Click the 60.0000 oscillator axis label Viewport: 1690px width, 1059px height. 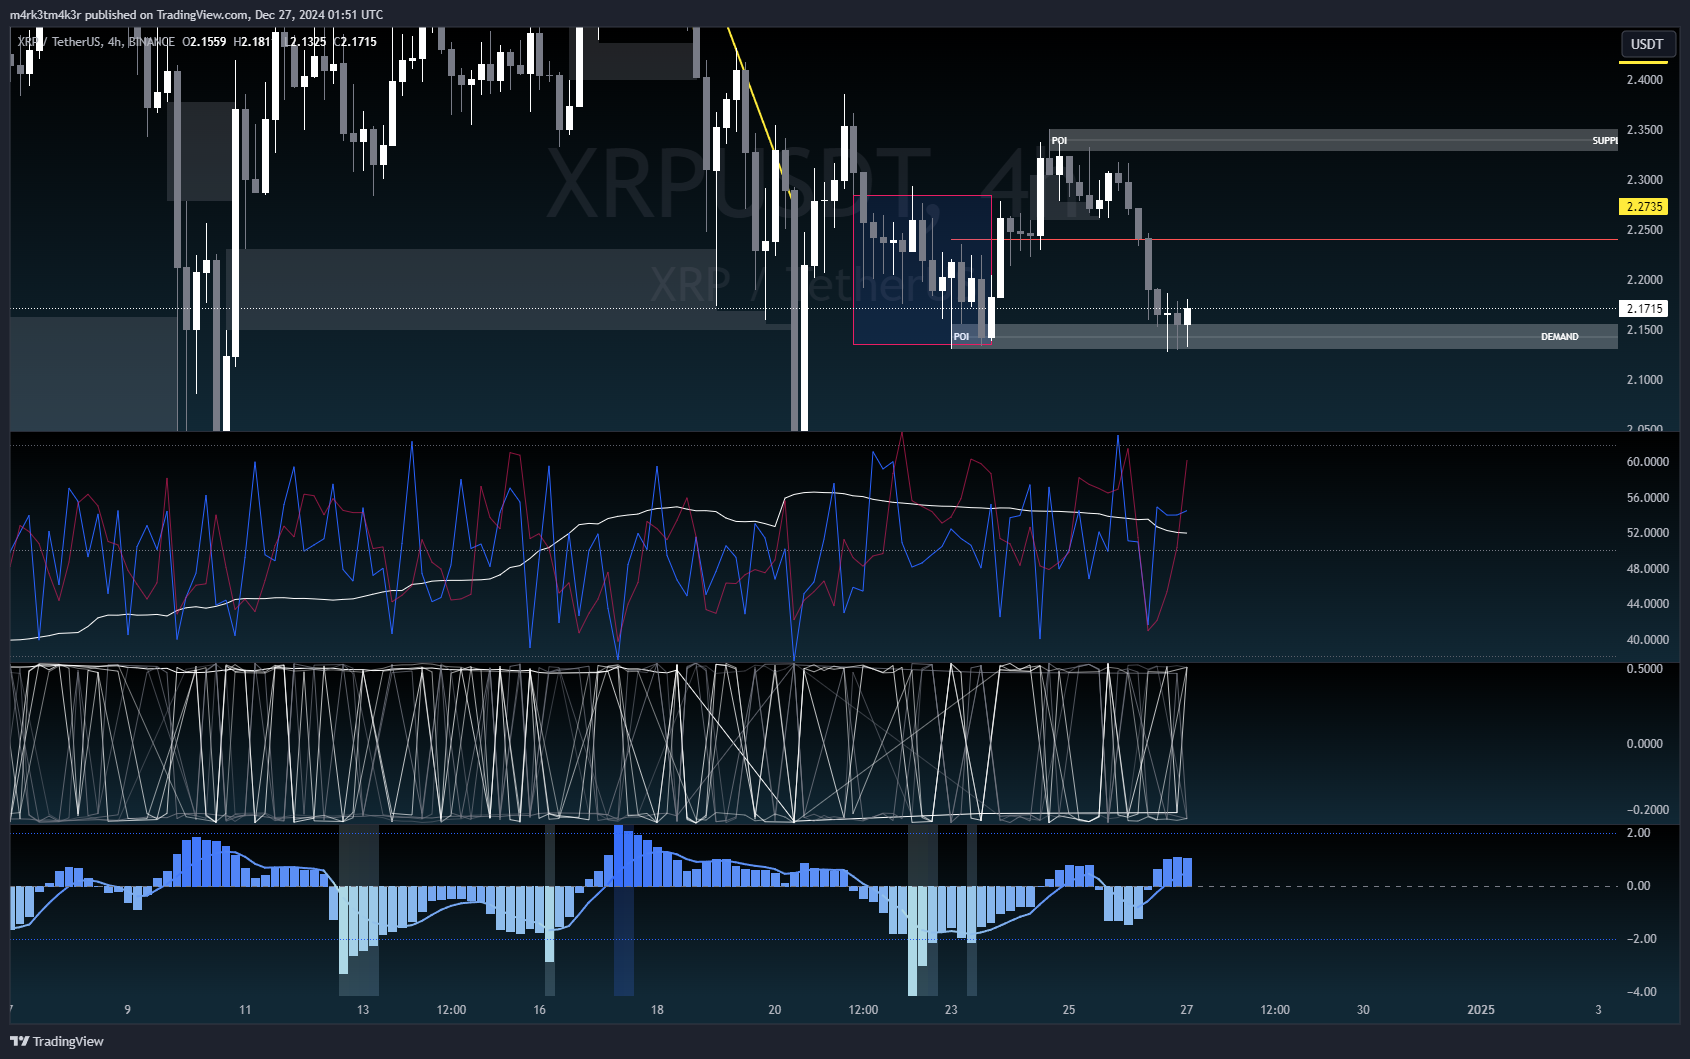pyautogui.click(x=1647, y=462)
